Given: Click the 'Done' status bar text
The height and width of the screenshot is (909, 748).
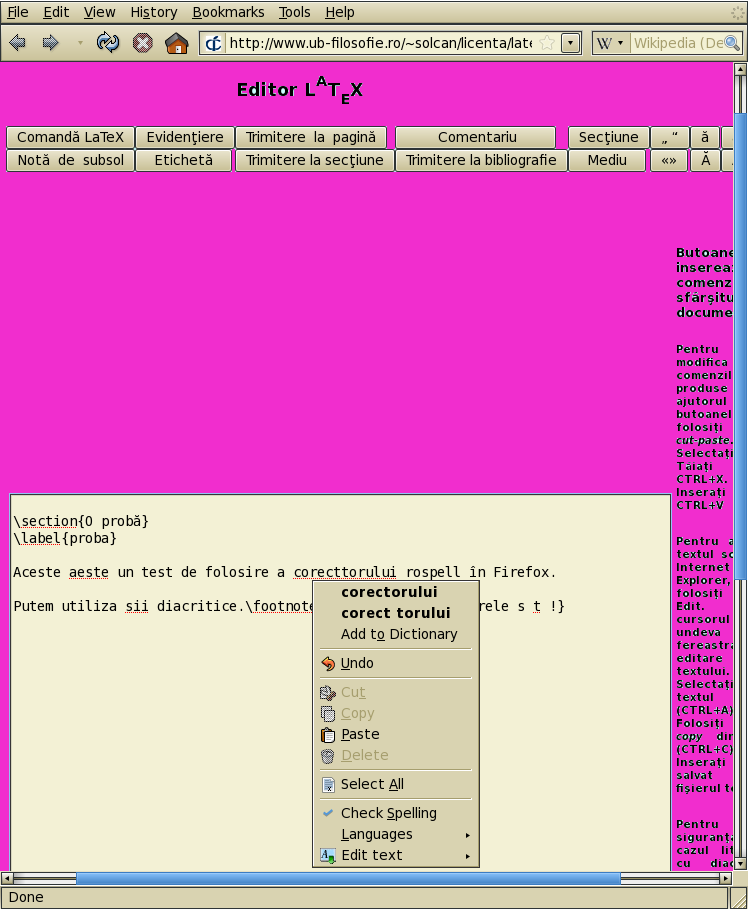Looking at the screenshot, I should pos(26,897).
